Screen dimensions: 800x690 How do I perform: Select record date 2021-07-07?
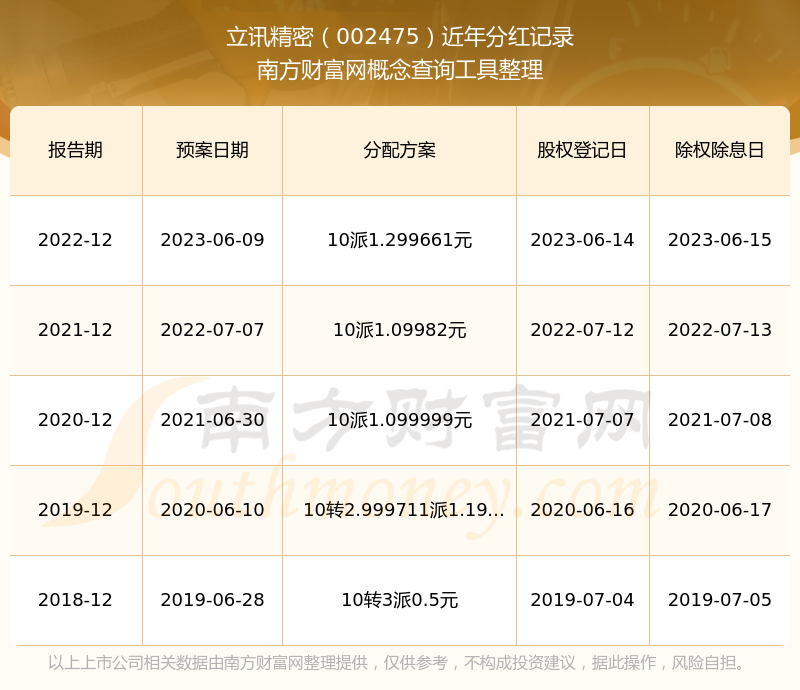tap(582, 420)
